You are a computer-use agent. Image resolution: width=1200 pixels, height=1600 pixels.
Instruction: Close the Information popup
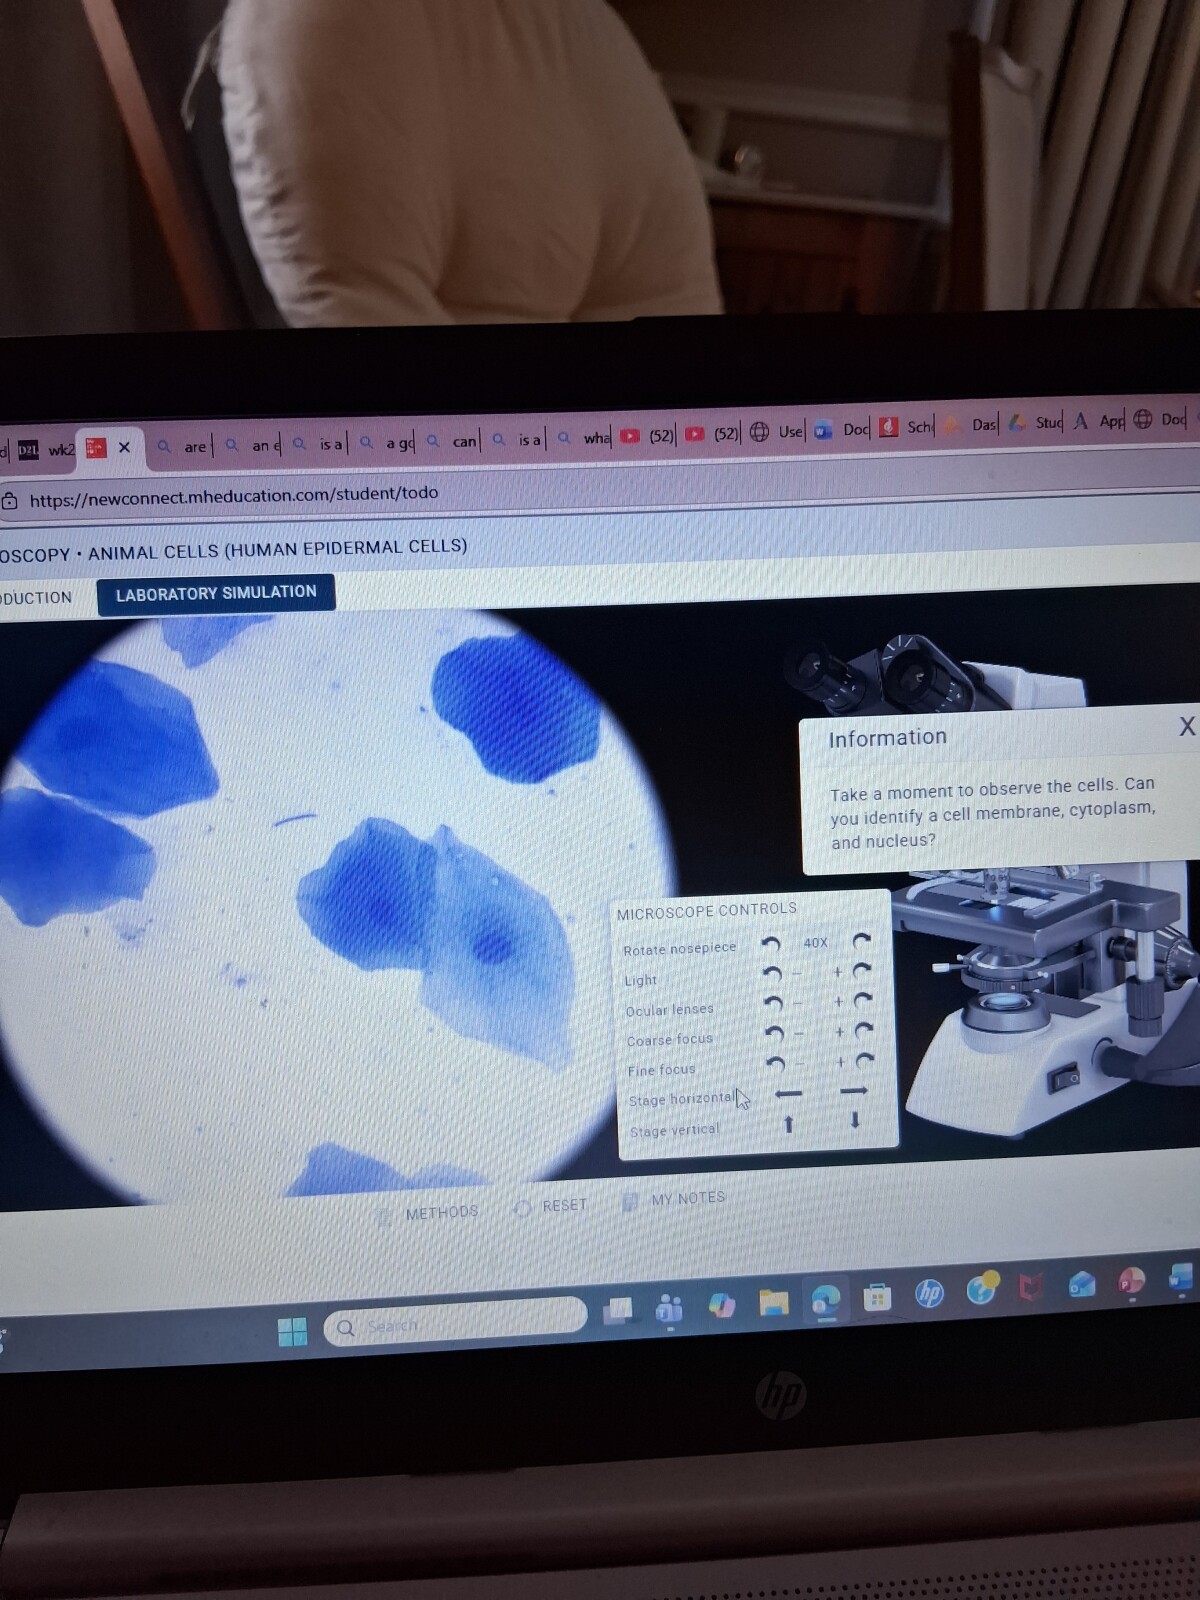1186,727
